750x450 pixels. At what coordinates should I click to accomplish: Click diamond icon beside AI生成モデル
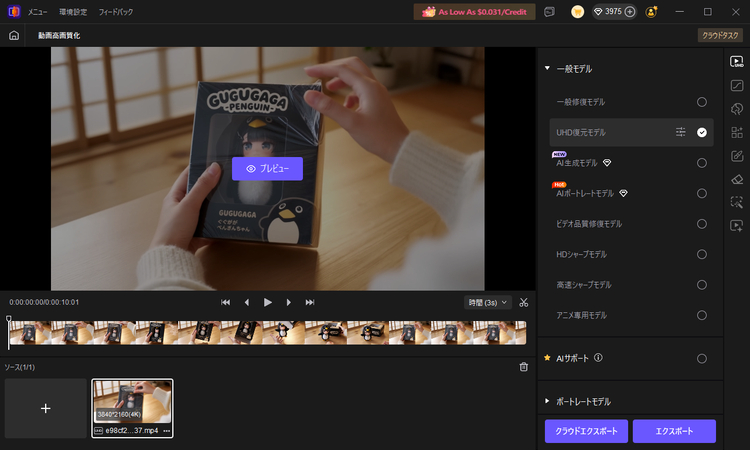607,163
